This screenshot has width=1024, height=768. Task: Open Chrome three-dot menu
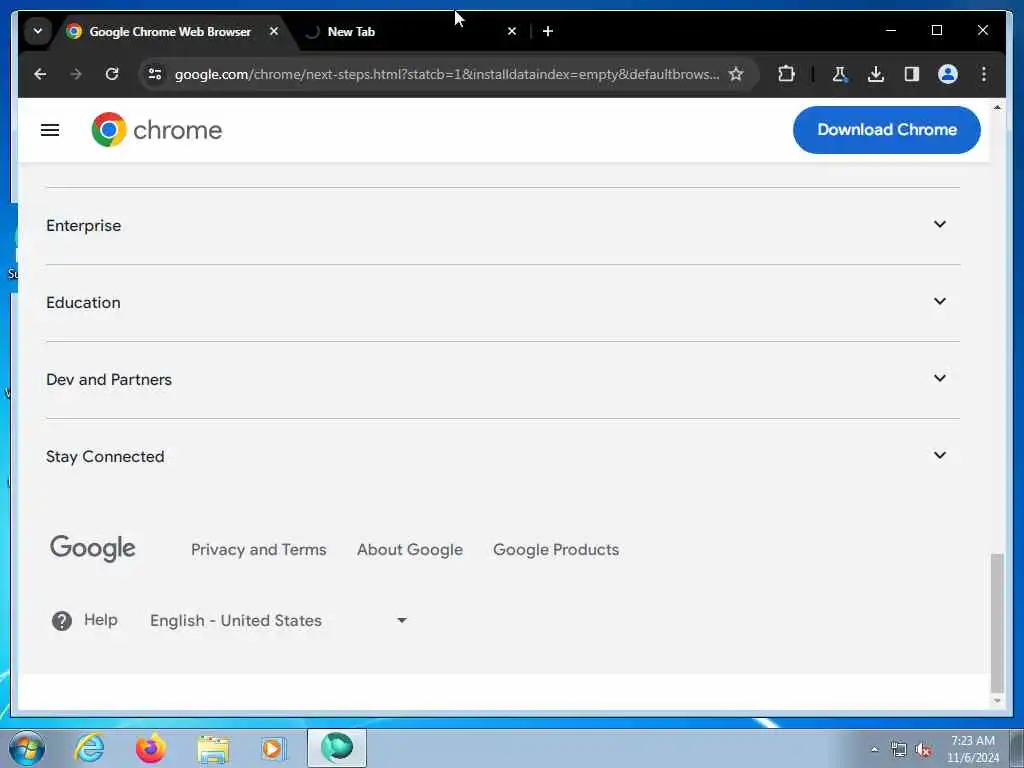[984, 74]
